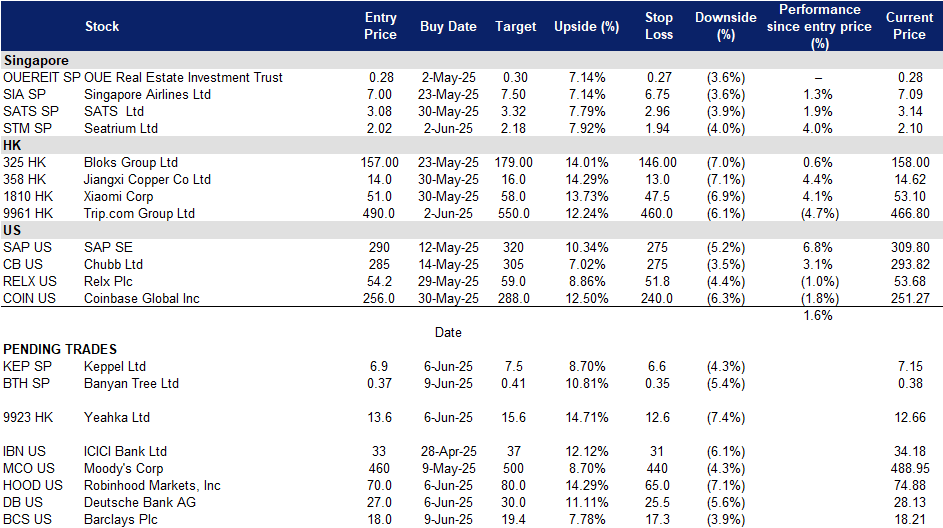943x528 pixels.
Task: Select Banyan Tree Ltd name
Action: click(x=131, y=383)
